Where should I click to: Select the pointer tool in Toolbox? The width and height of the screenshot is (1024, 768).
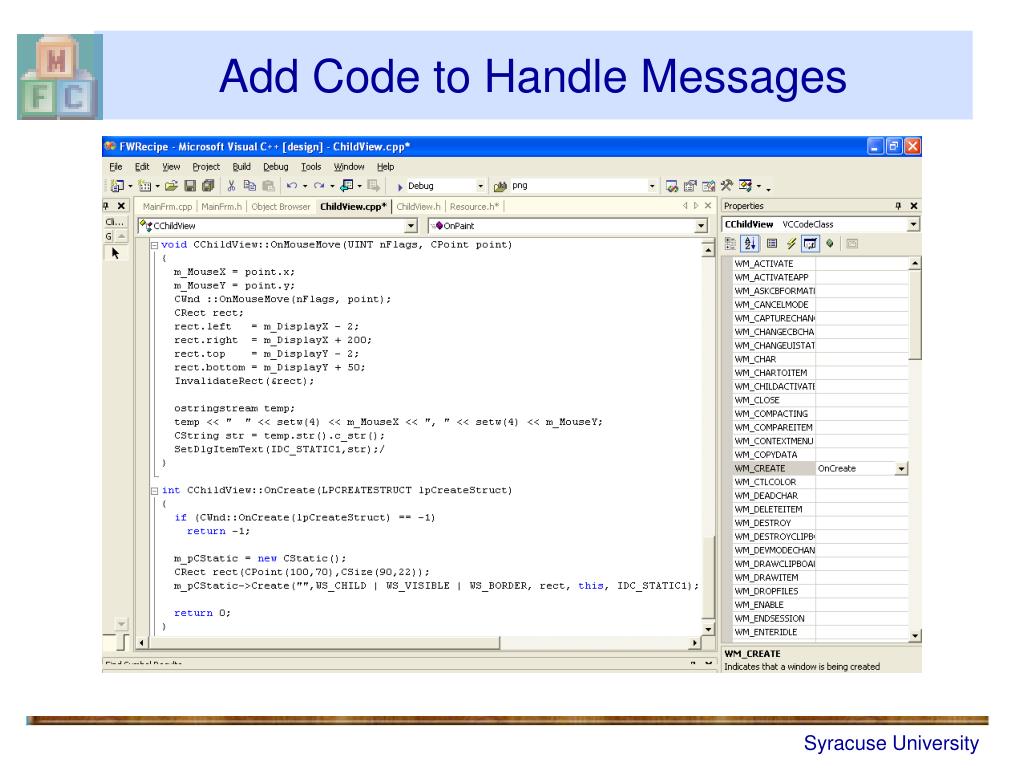[115, 254]
